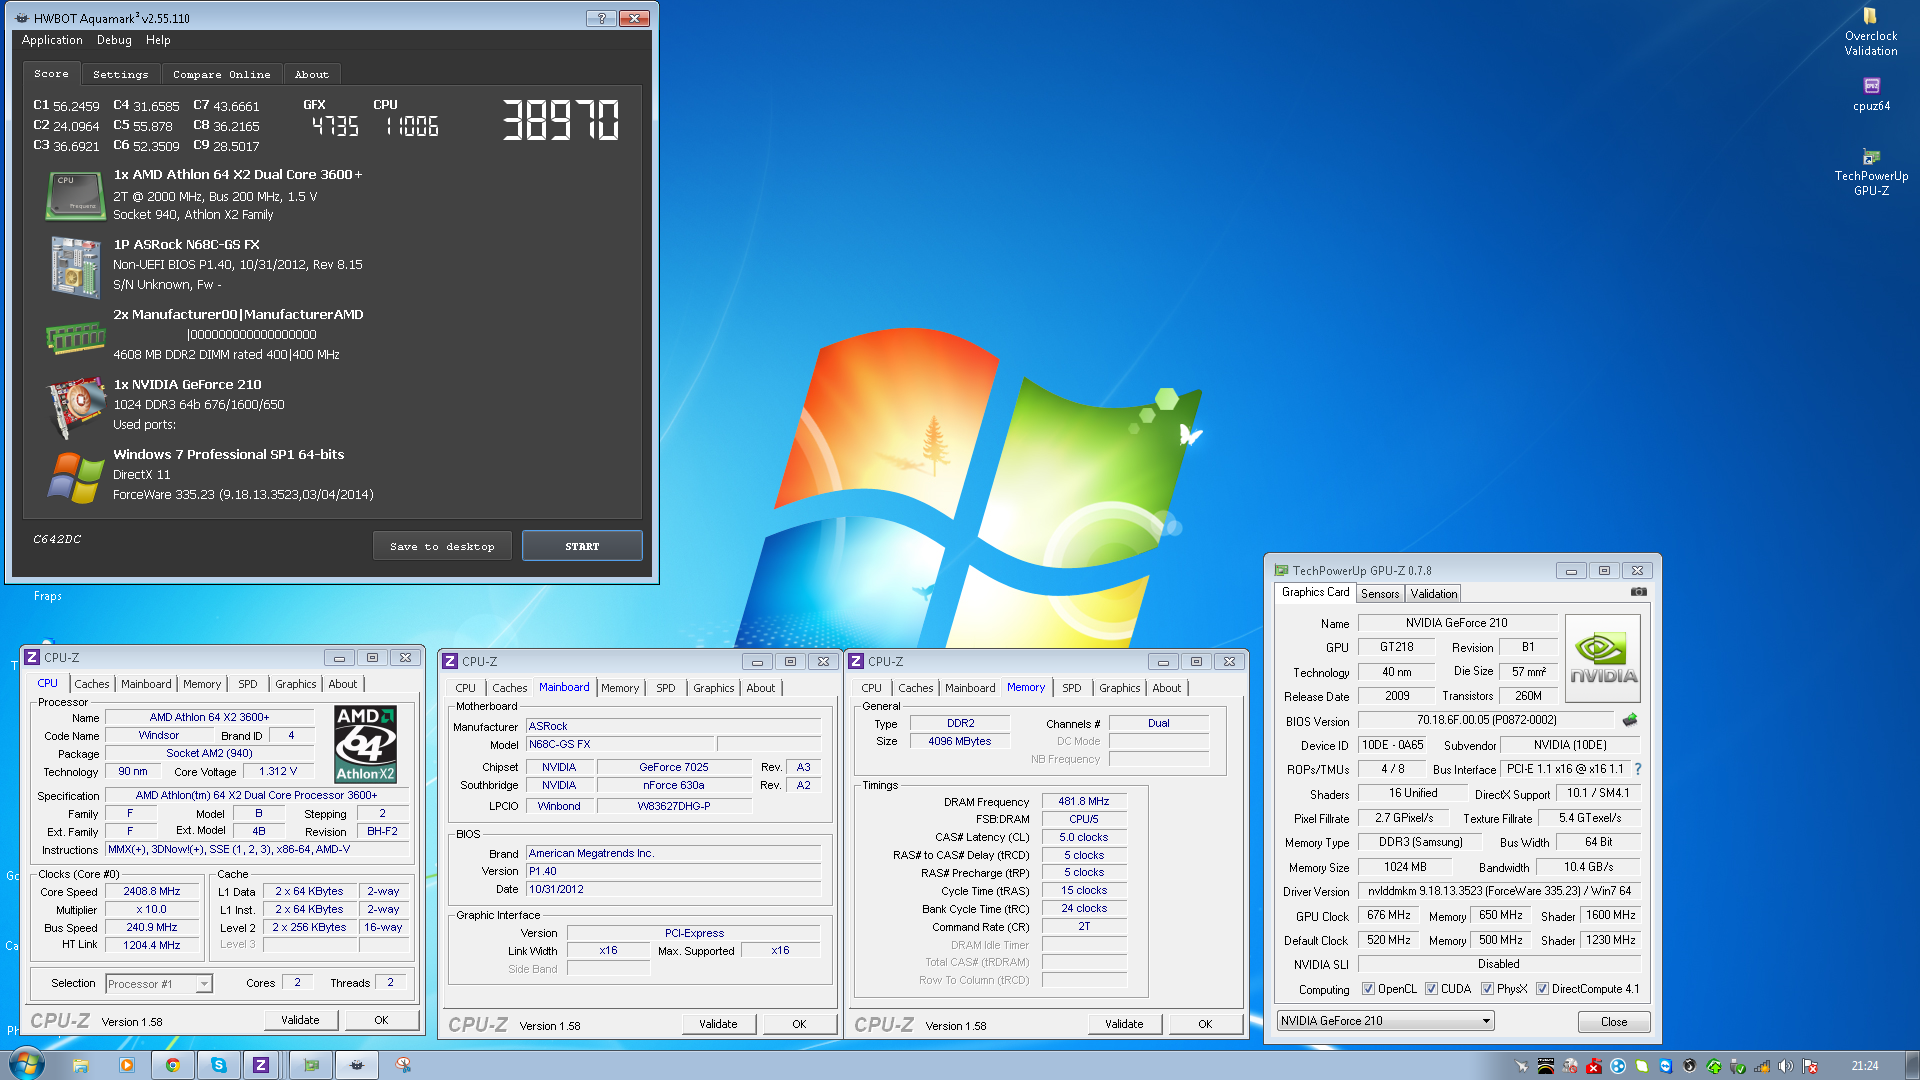Open CPU tab in right CPU-Z window
Viewport: 1920px width, 1080px height.
coord(871,688)
